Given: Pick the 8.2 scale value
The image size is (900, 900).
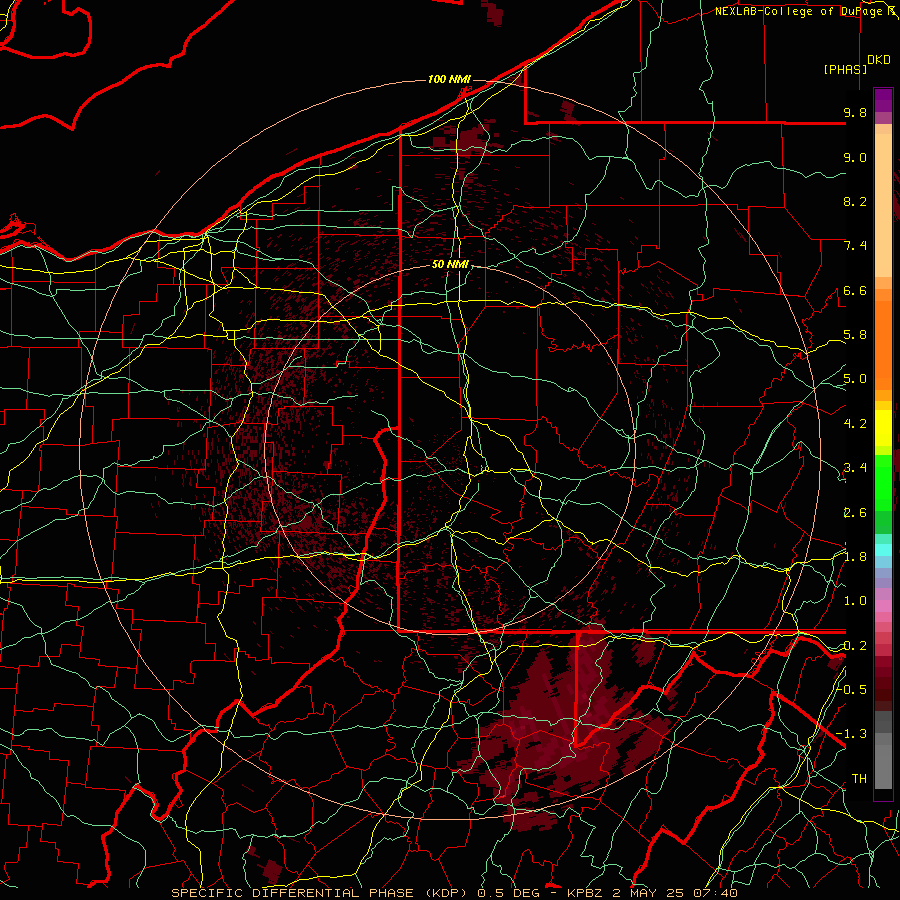Looking at the screenshot, I should coord(855,201).
